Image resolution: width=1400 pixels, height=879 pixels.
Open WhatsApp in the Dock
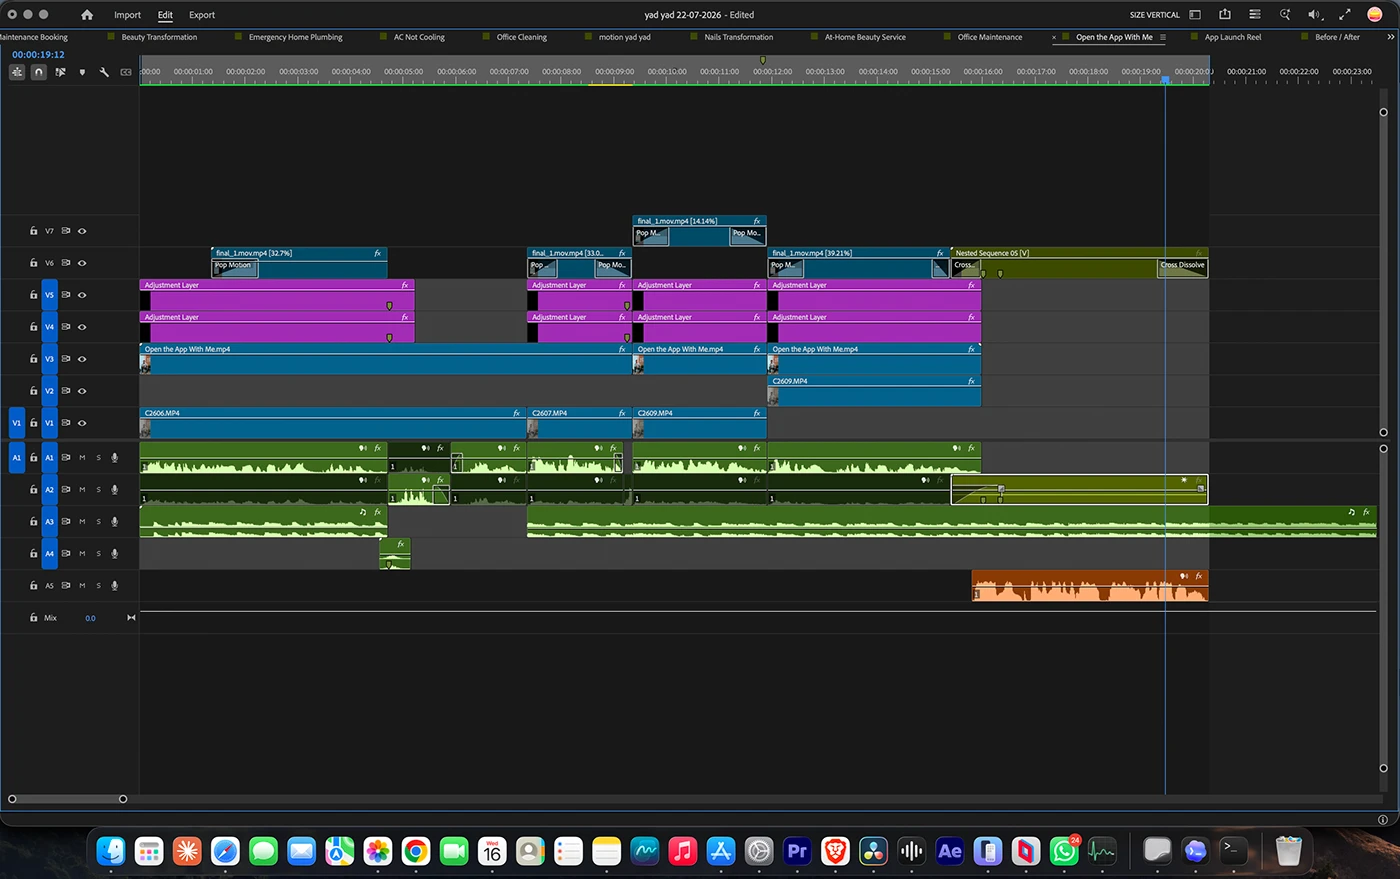1064,851
